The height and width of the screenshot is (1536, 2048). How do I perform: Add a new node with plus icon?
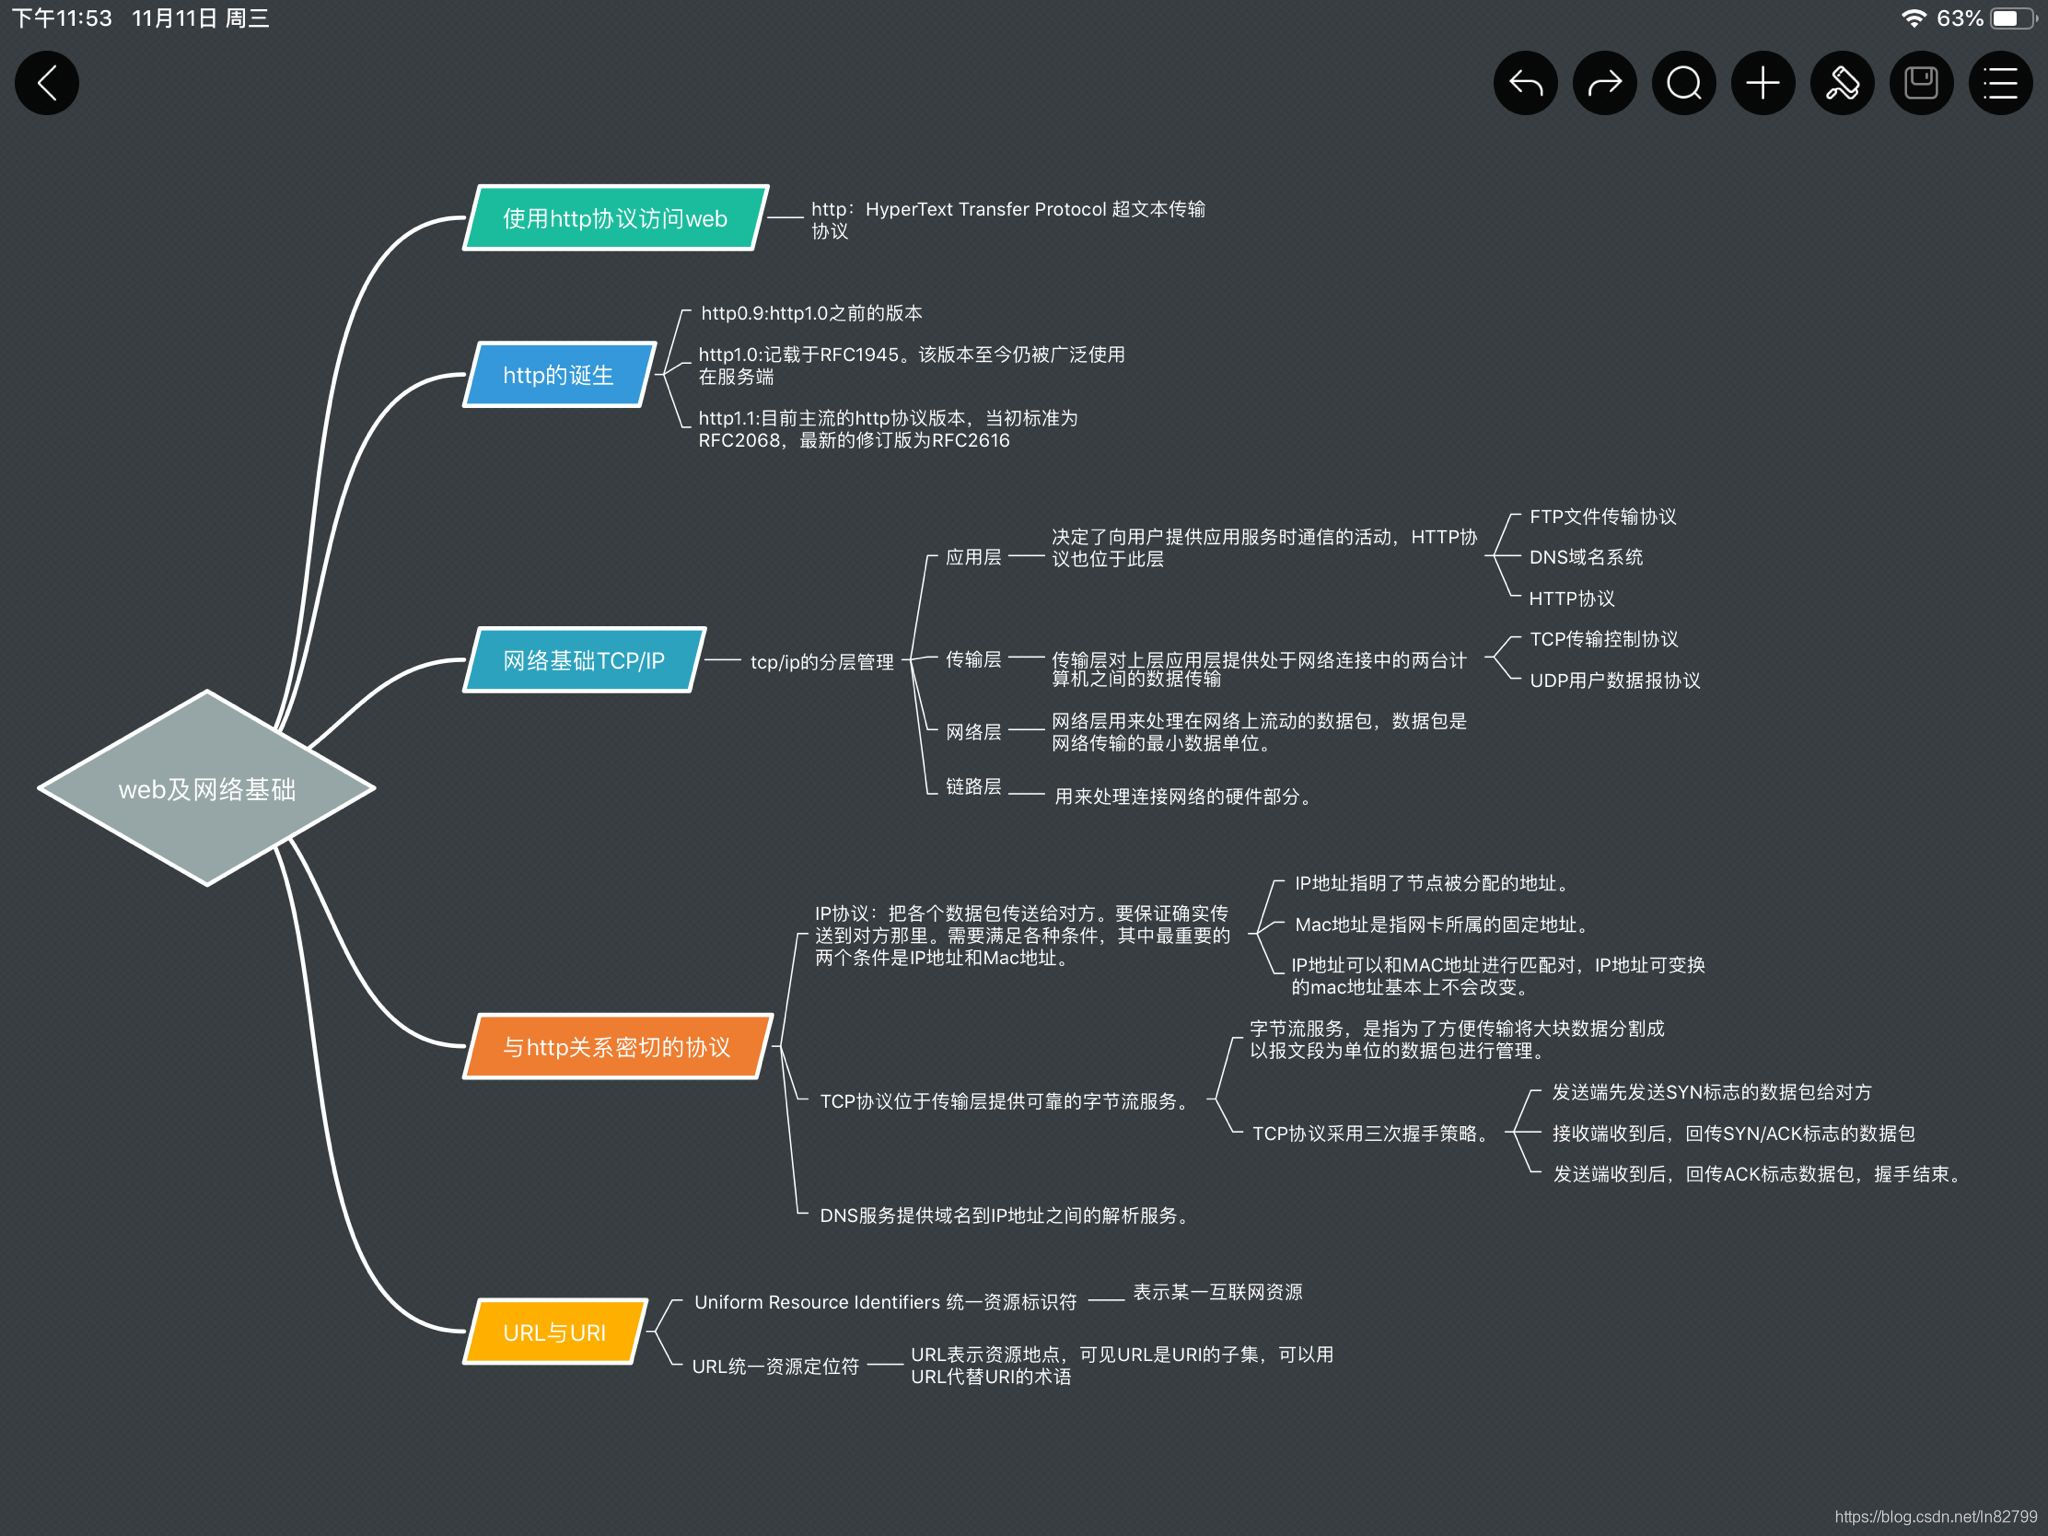[1763, 83]
